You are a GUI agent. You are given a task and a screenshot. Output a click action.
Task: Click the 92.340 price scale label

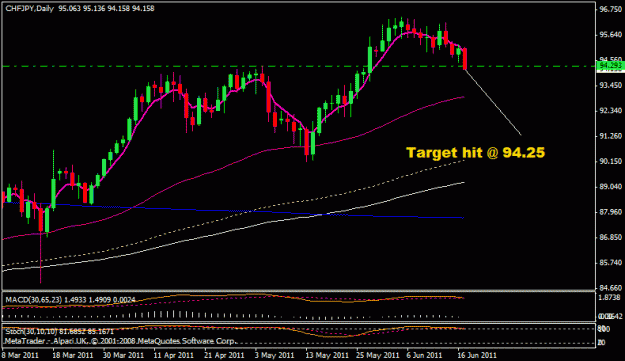click(x=611, y=110)
